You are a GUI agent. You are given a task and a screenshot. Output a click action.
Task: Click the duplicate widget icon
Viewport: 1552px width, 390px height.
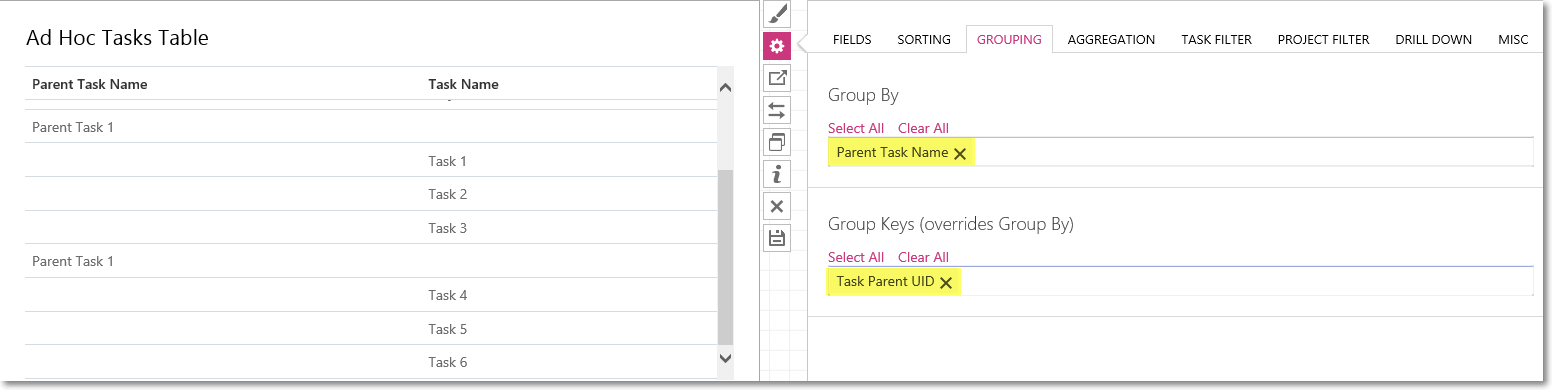777,142
